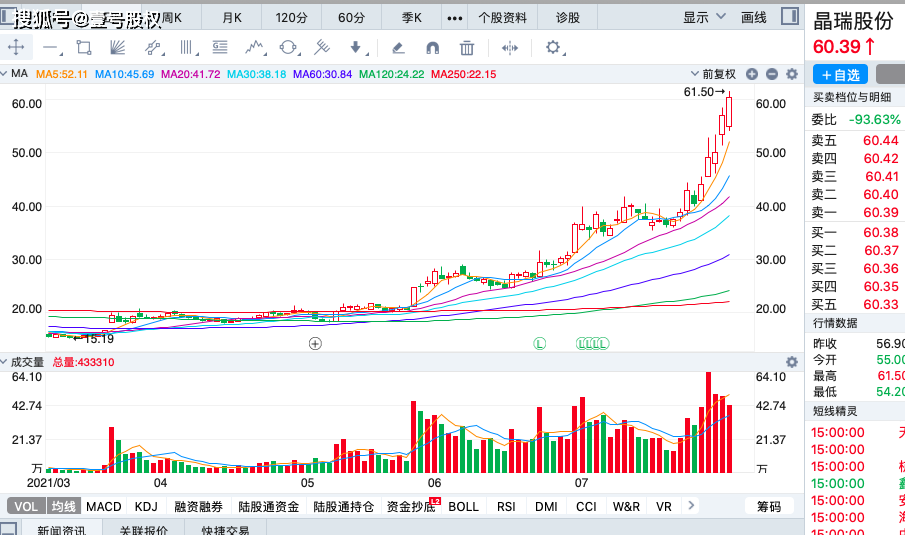The width and height of the screenshot is (905, 535).
Task: Click the plus zoom-in circle icon
Action: 751,74
